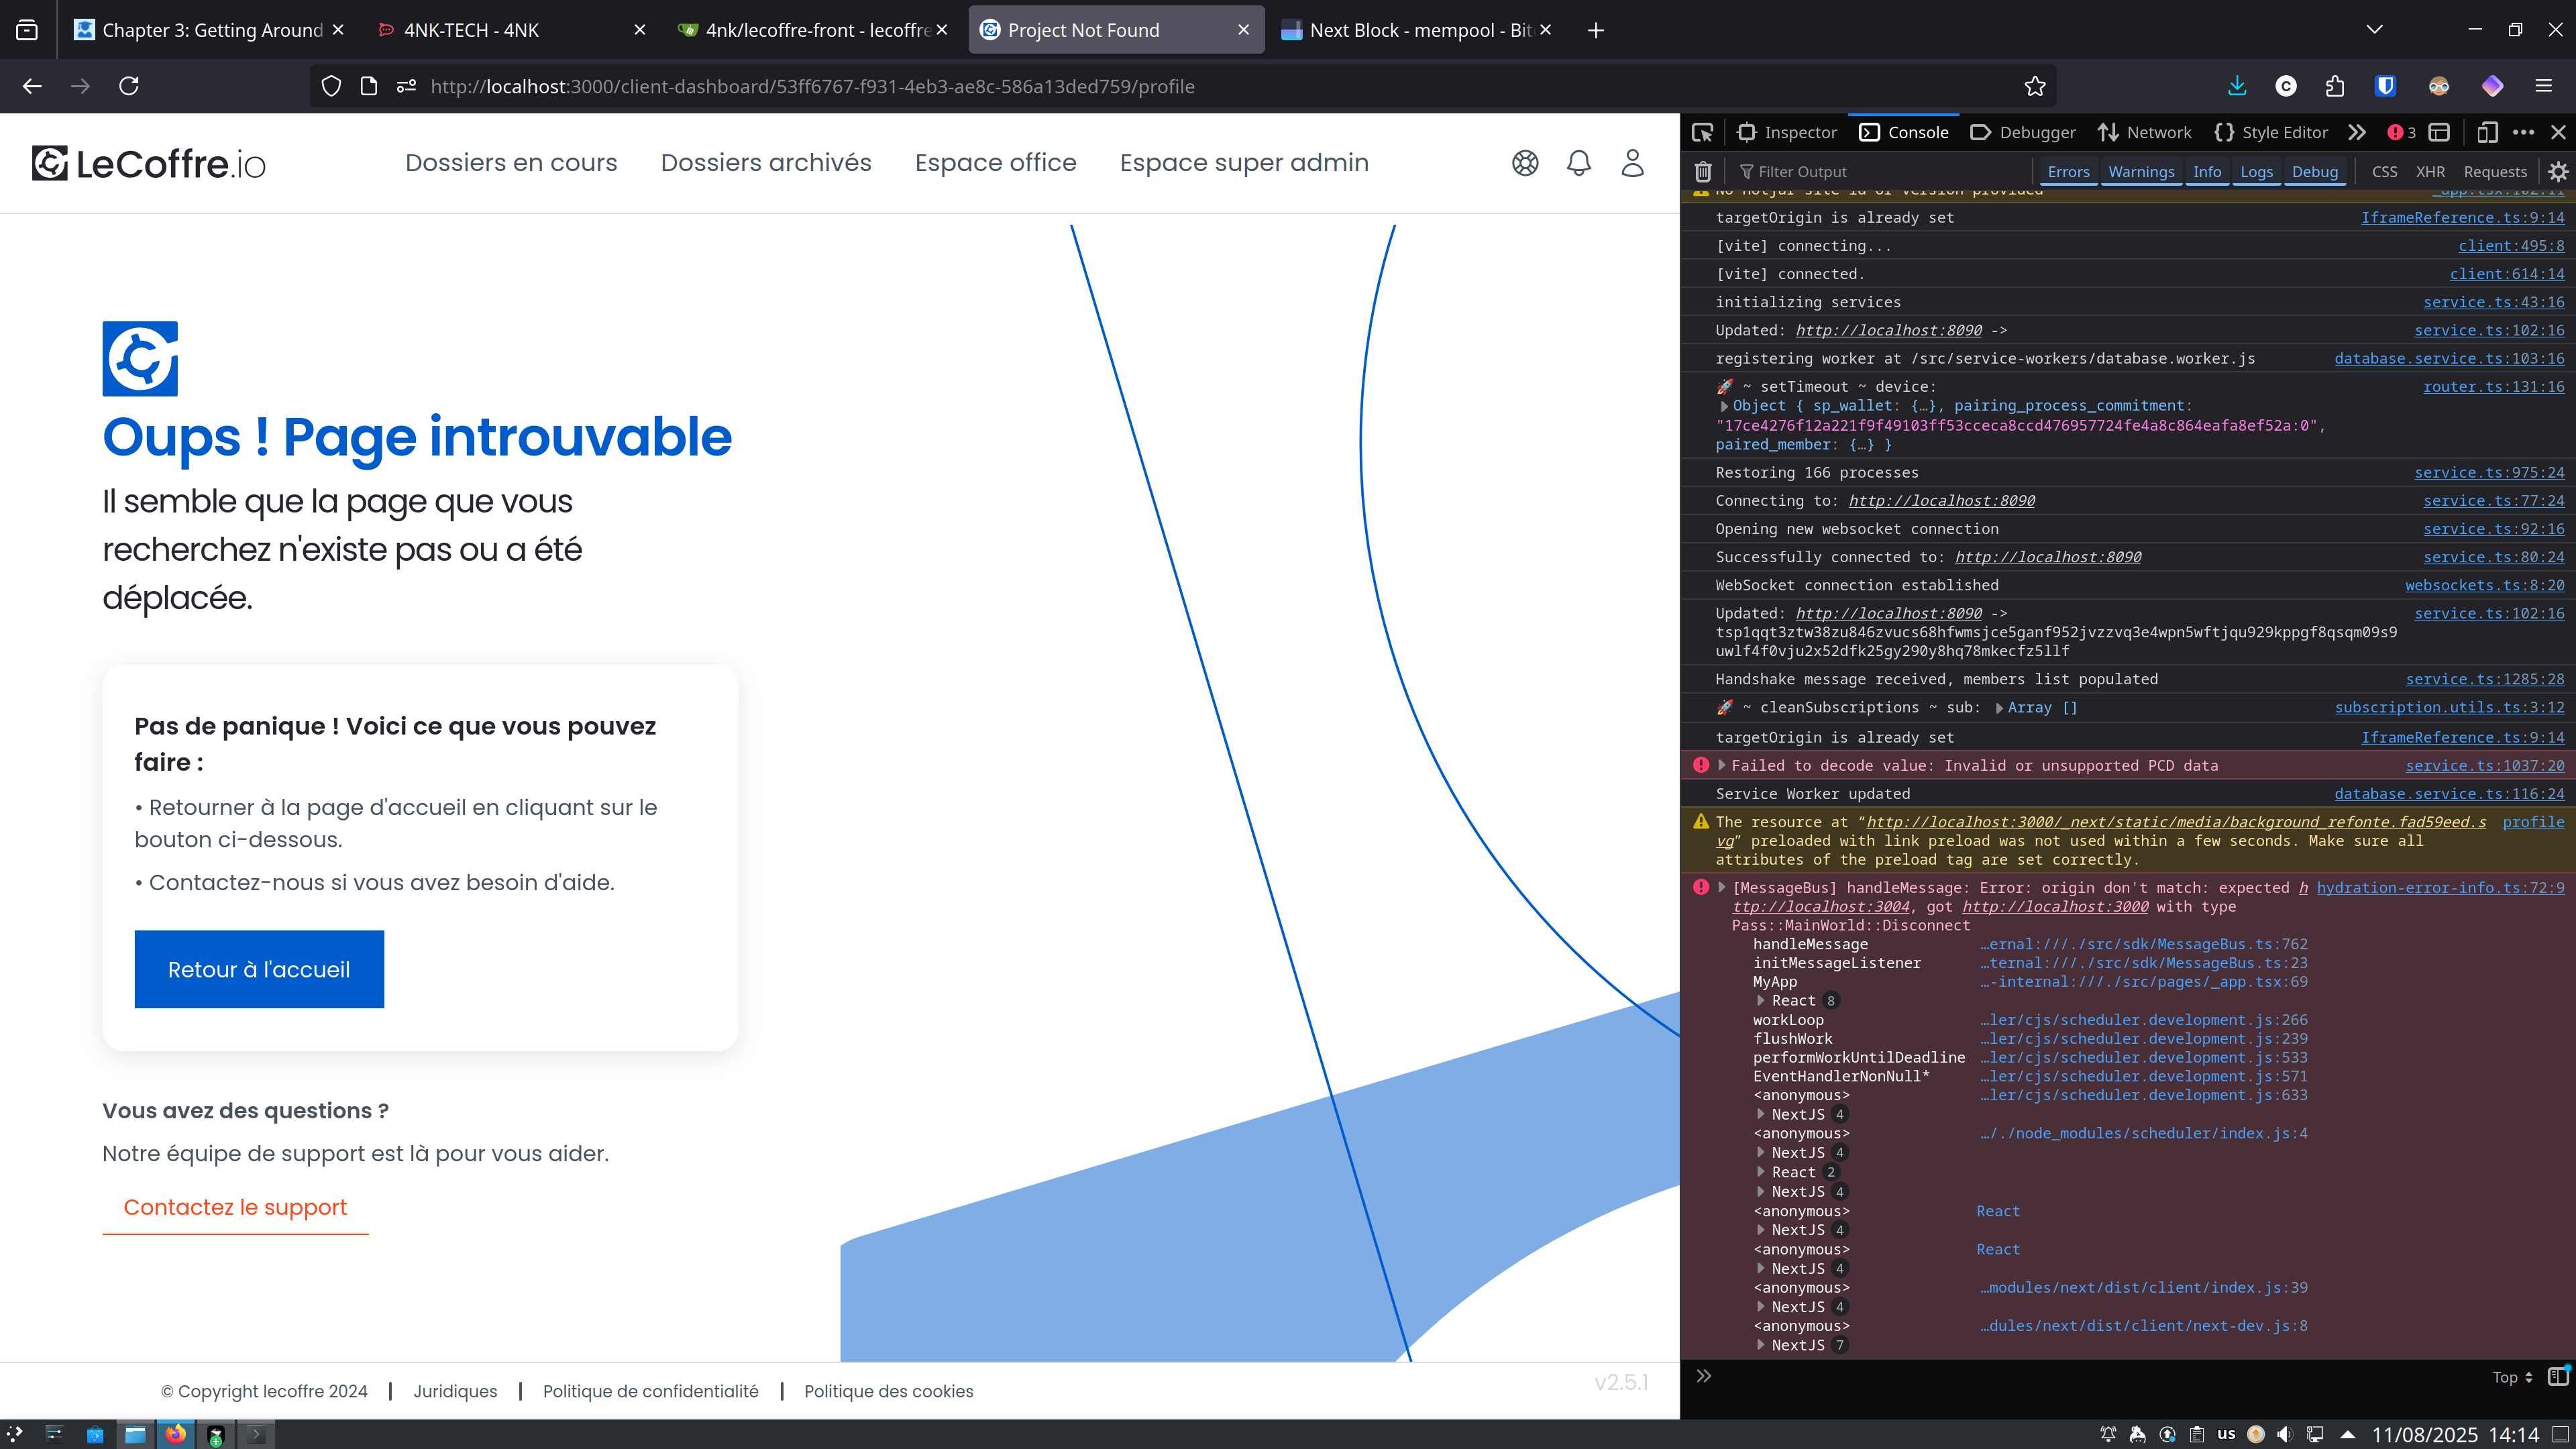Viewport: 2576px width, 1449px height.
Task: Clear console output with trash icon
Action: pos(1703,172)
